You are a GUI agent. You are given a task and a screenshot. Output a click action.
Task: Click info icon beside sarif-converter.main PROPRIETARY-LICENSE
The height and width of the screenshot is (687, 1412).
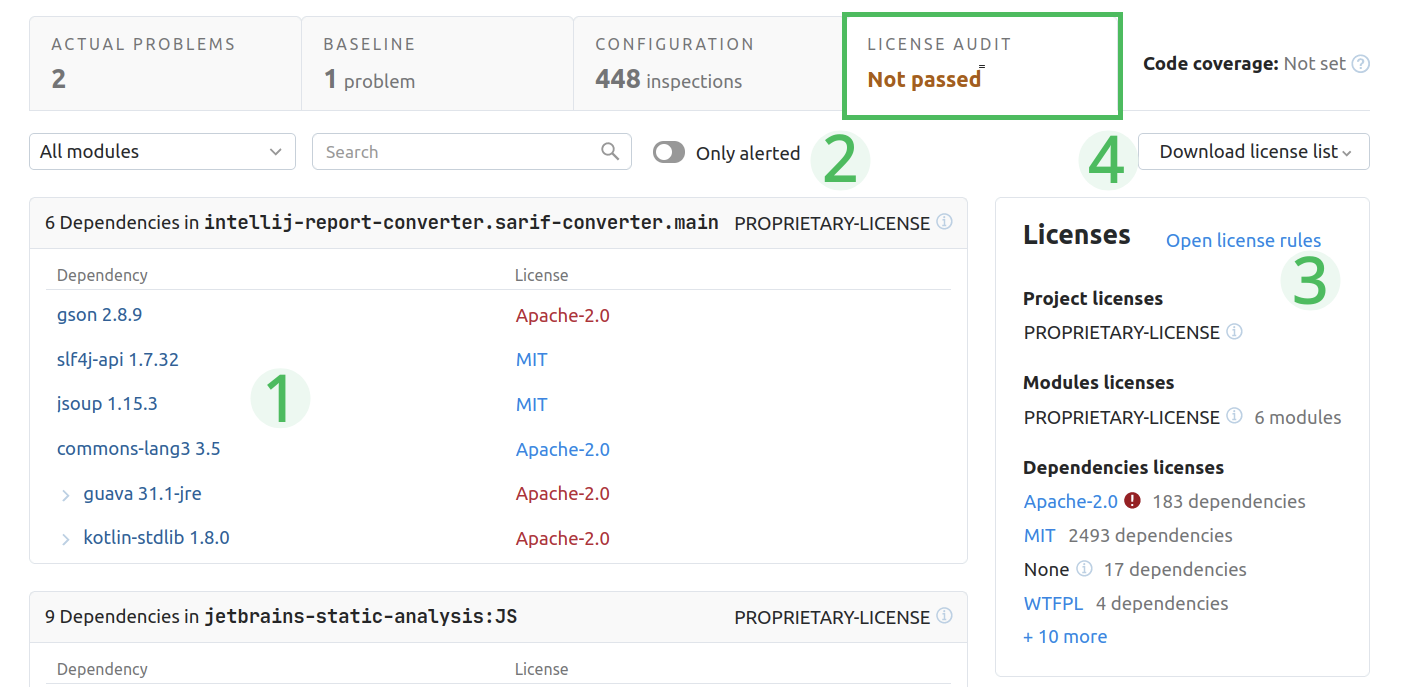pos(944,222)
